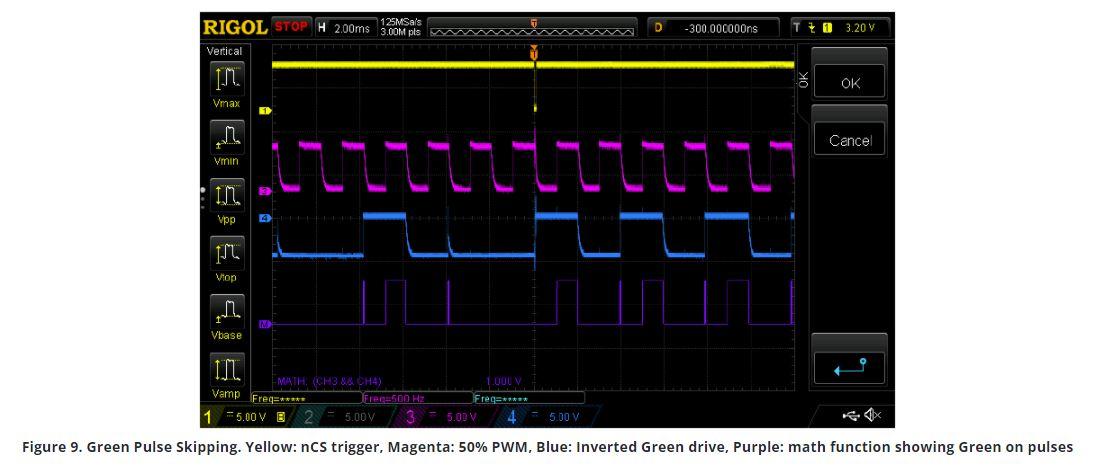
Task: Select the Vmin measurement icon
Action: [x=228, y=137]
